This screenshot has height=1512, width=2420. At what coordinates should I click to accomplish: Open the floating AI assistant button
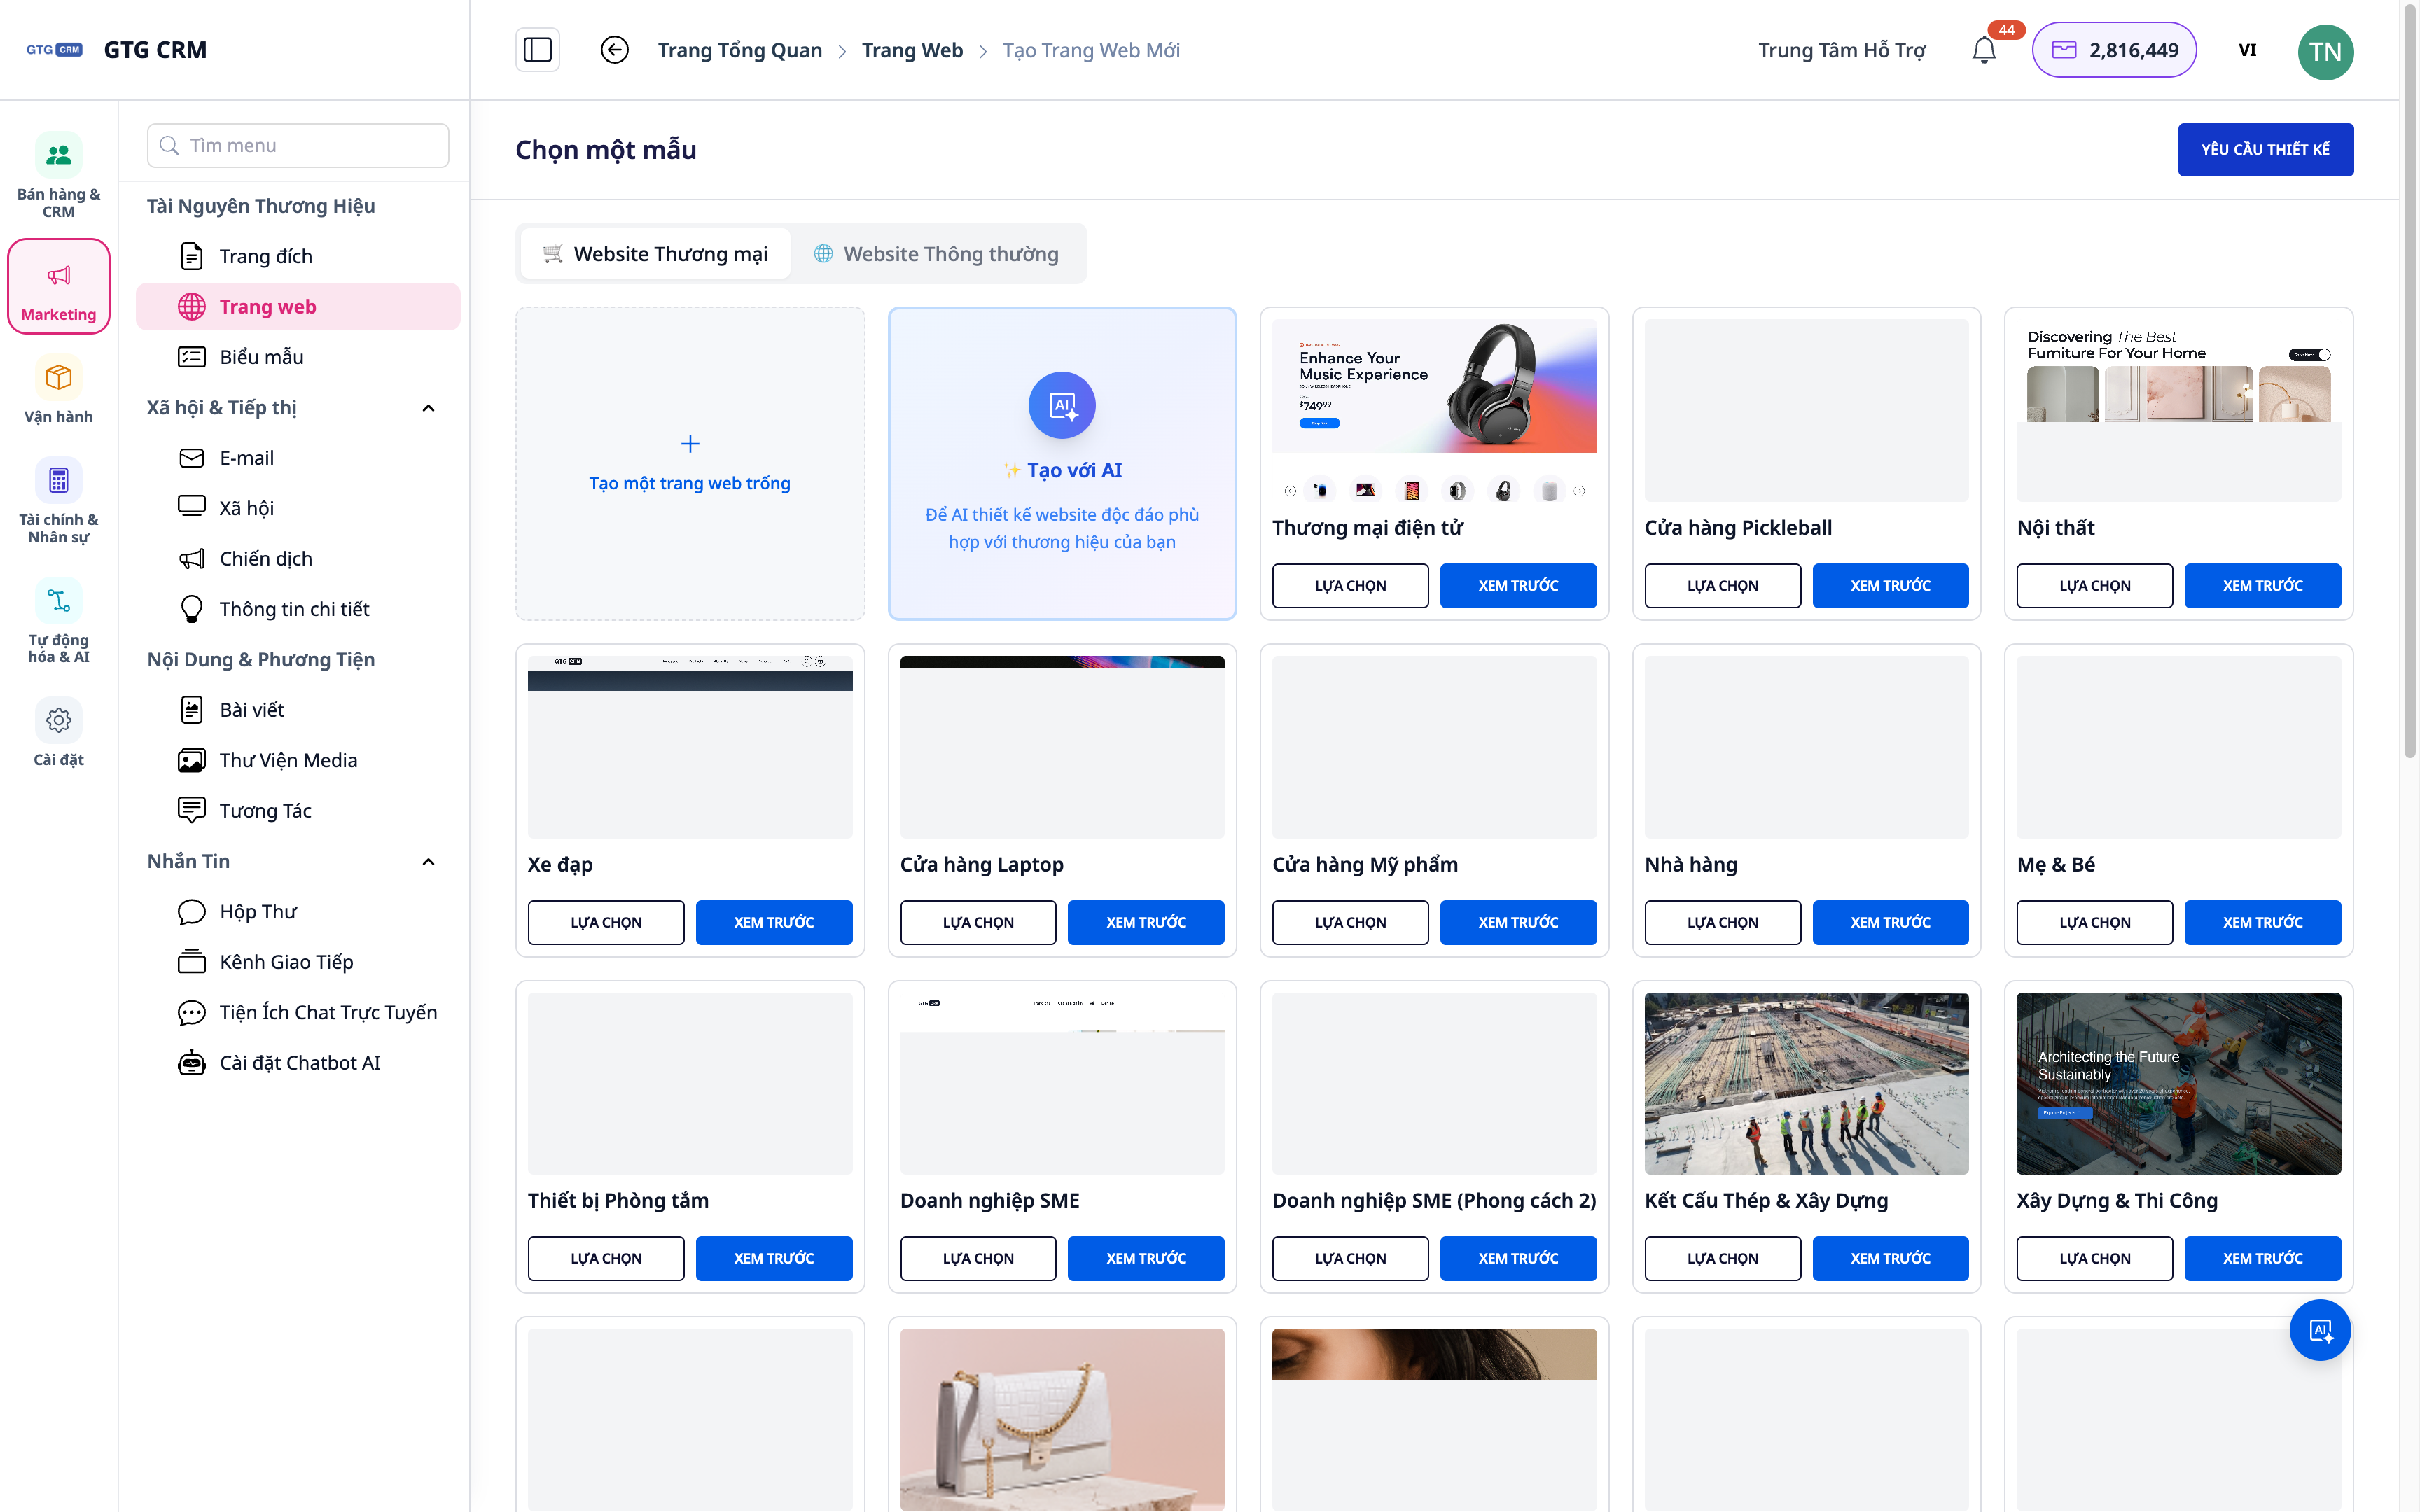tap(2320, 1330)
